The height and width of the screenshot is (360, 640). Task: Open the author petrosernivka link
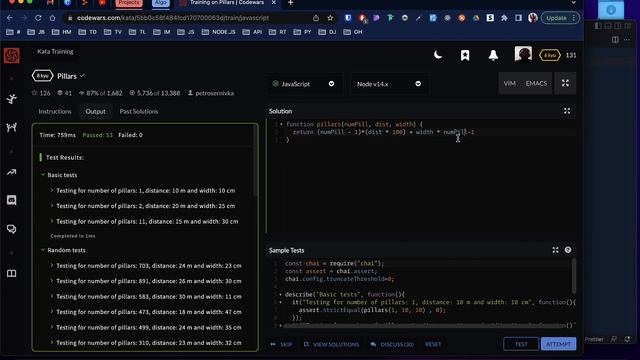tap(211, 93)
